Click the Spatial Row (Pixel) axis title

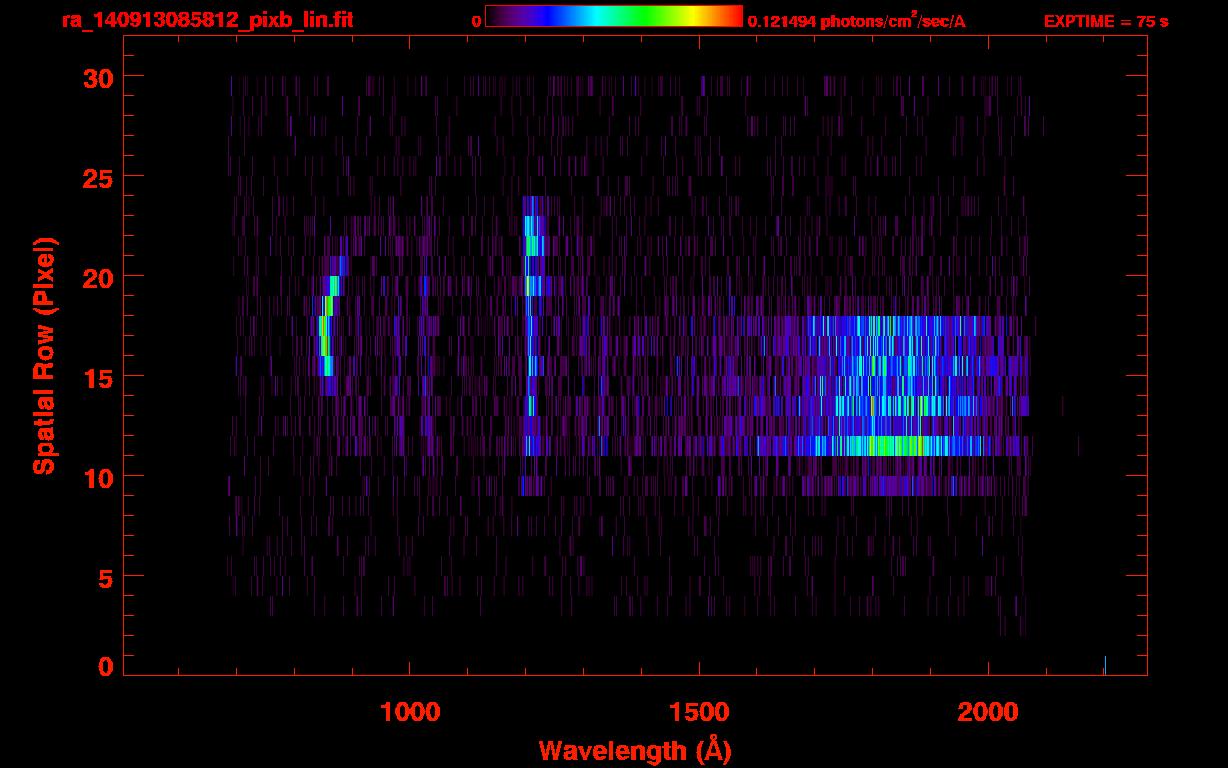pos(45,356)
